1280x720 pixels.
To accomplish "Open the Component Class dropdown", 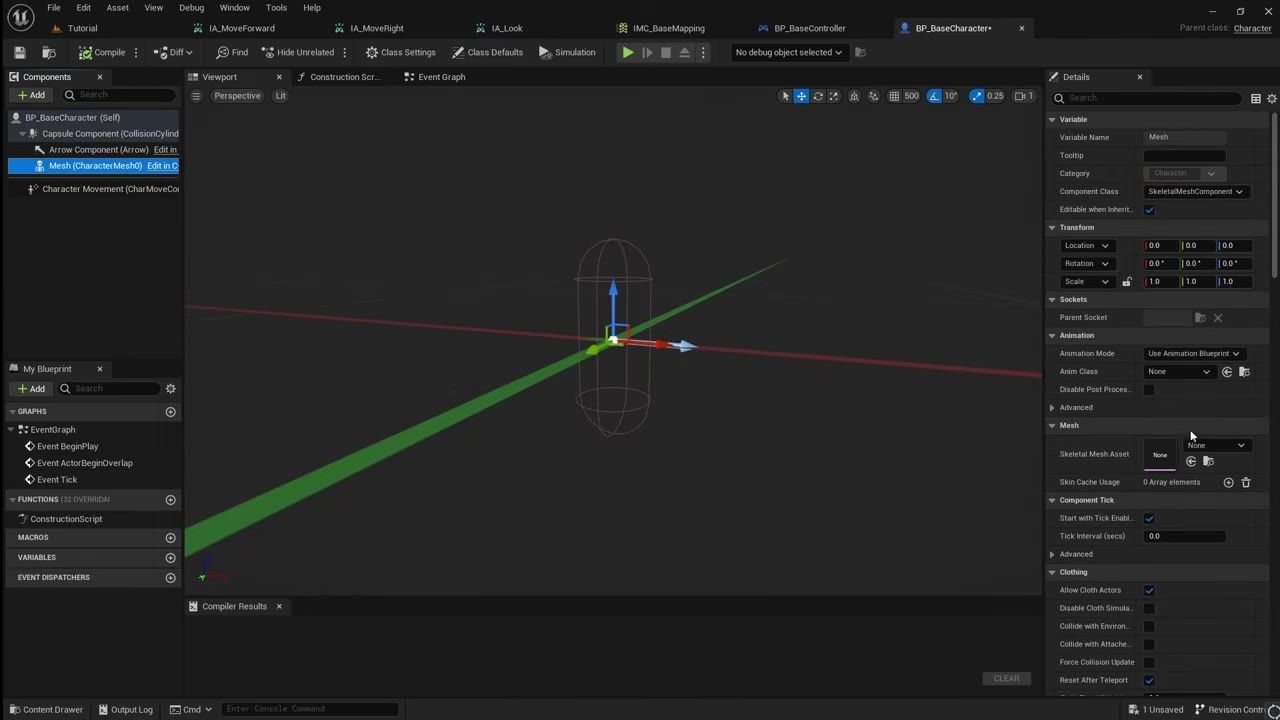I will [x=1195, y=192].
